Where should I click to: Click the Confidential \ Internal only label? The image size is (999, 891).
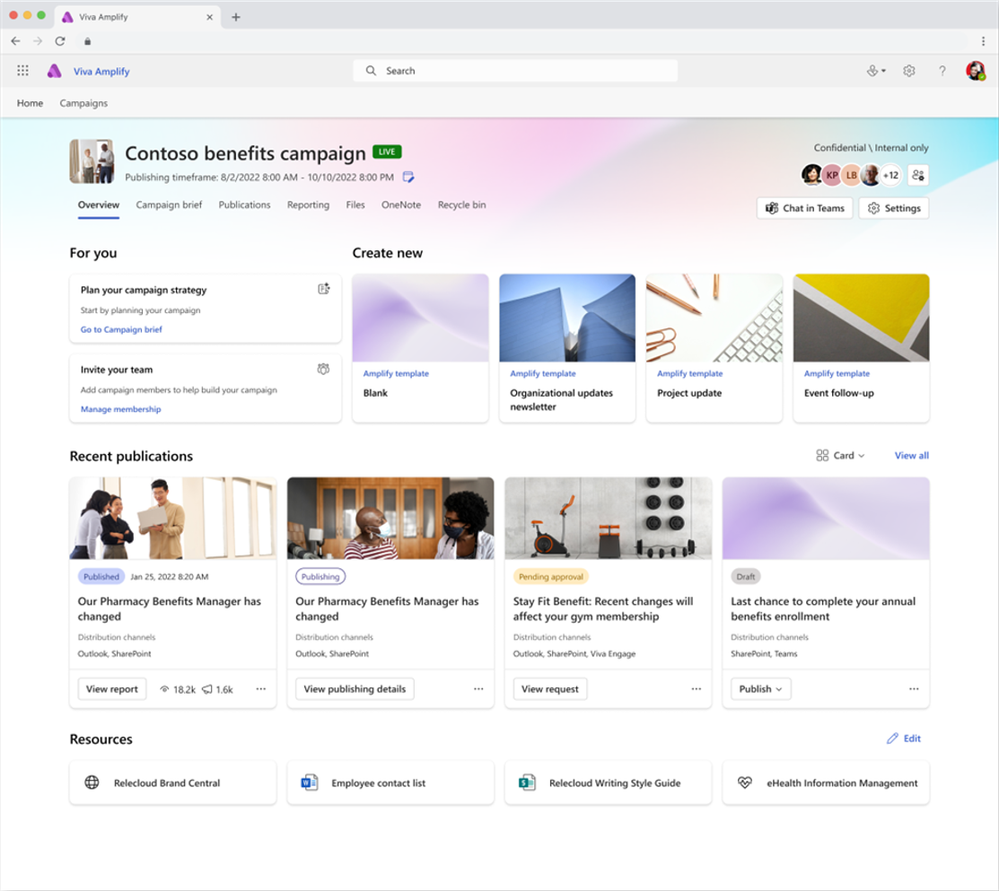pos(871,147)
